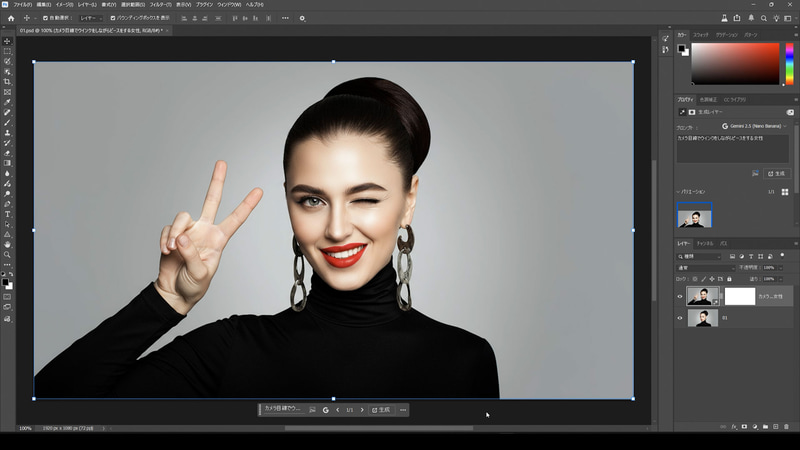Toggle lock image pixels brush icon
The height and width of the screenshot is (450, 800).
(703, 279)
